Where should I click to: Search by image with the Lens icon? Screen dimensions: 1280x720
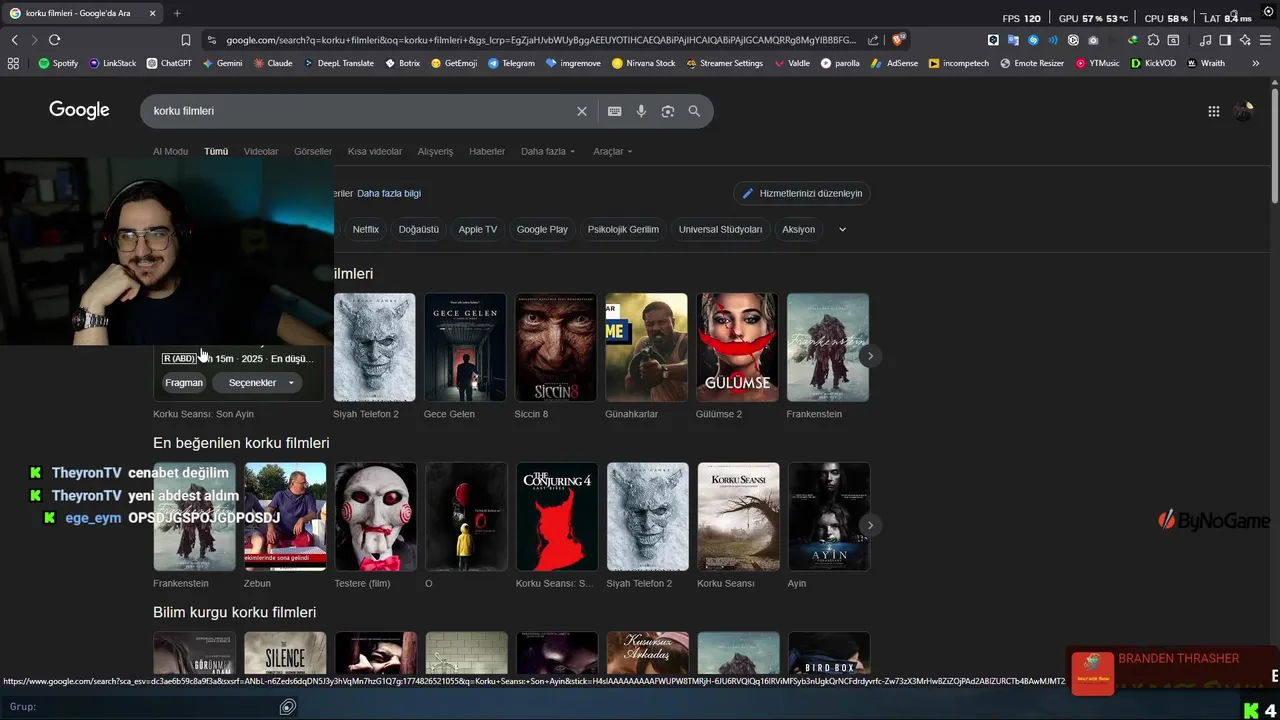click(668, 111)
